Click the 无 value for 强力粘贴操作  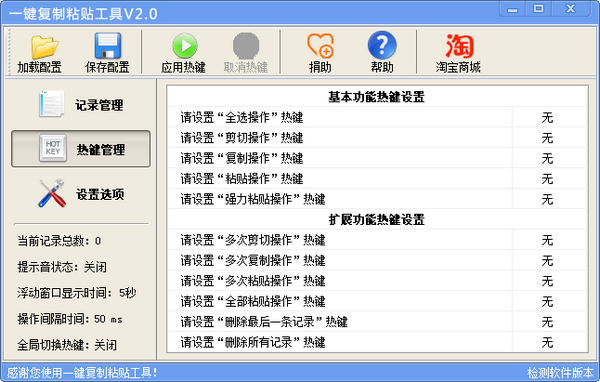(548, 199)
